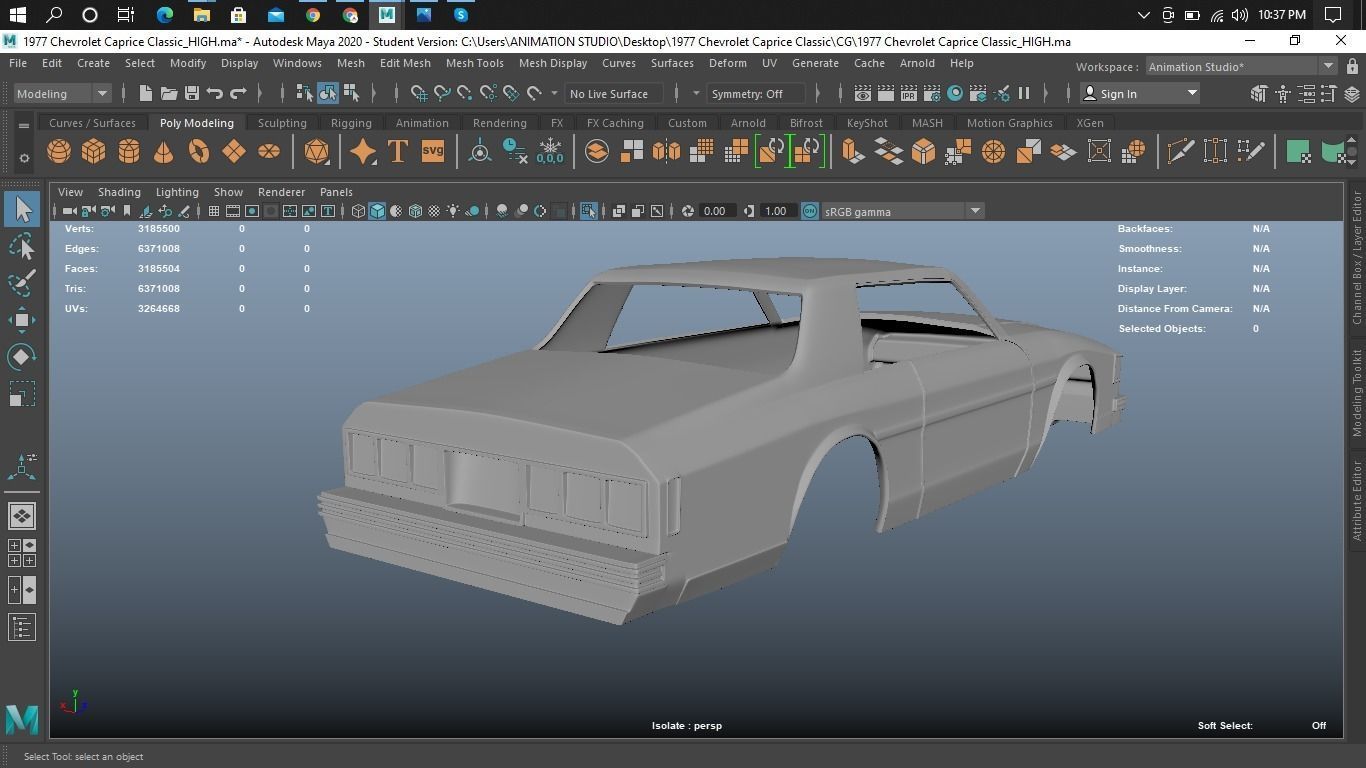Open the Symmetry Off dropdown
The height and width of the screenshot is (768, 1366).
756,94
